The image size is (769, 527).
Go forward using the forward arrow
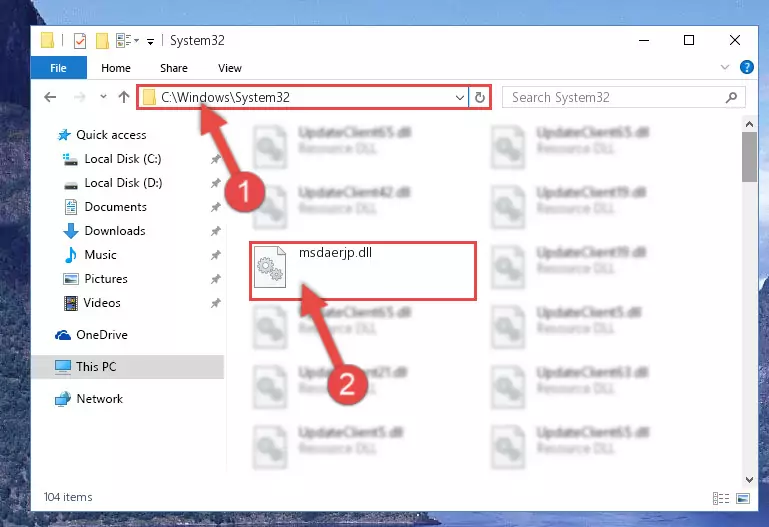click(79, 97)
